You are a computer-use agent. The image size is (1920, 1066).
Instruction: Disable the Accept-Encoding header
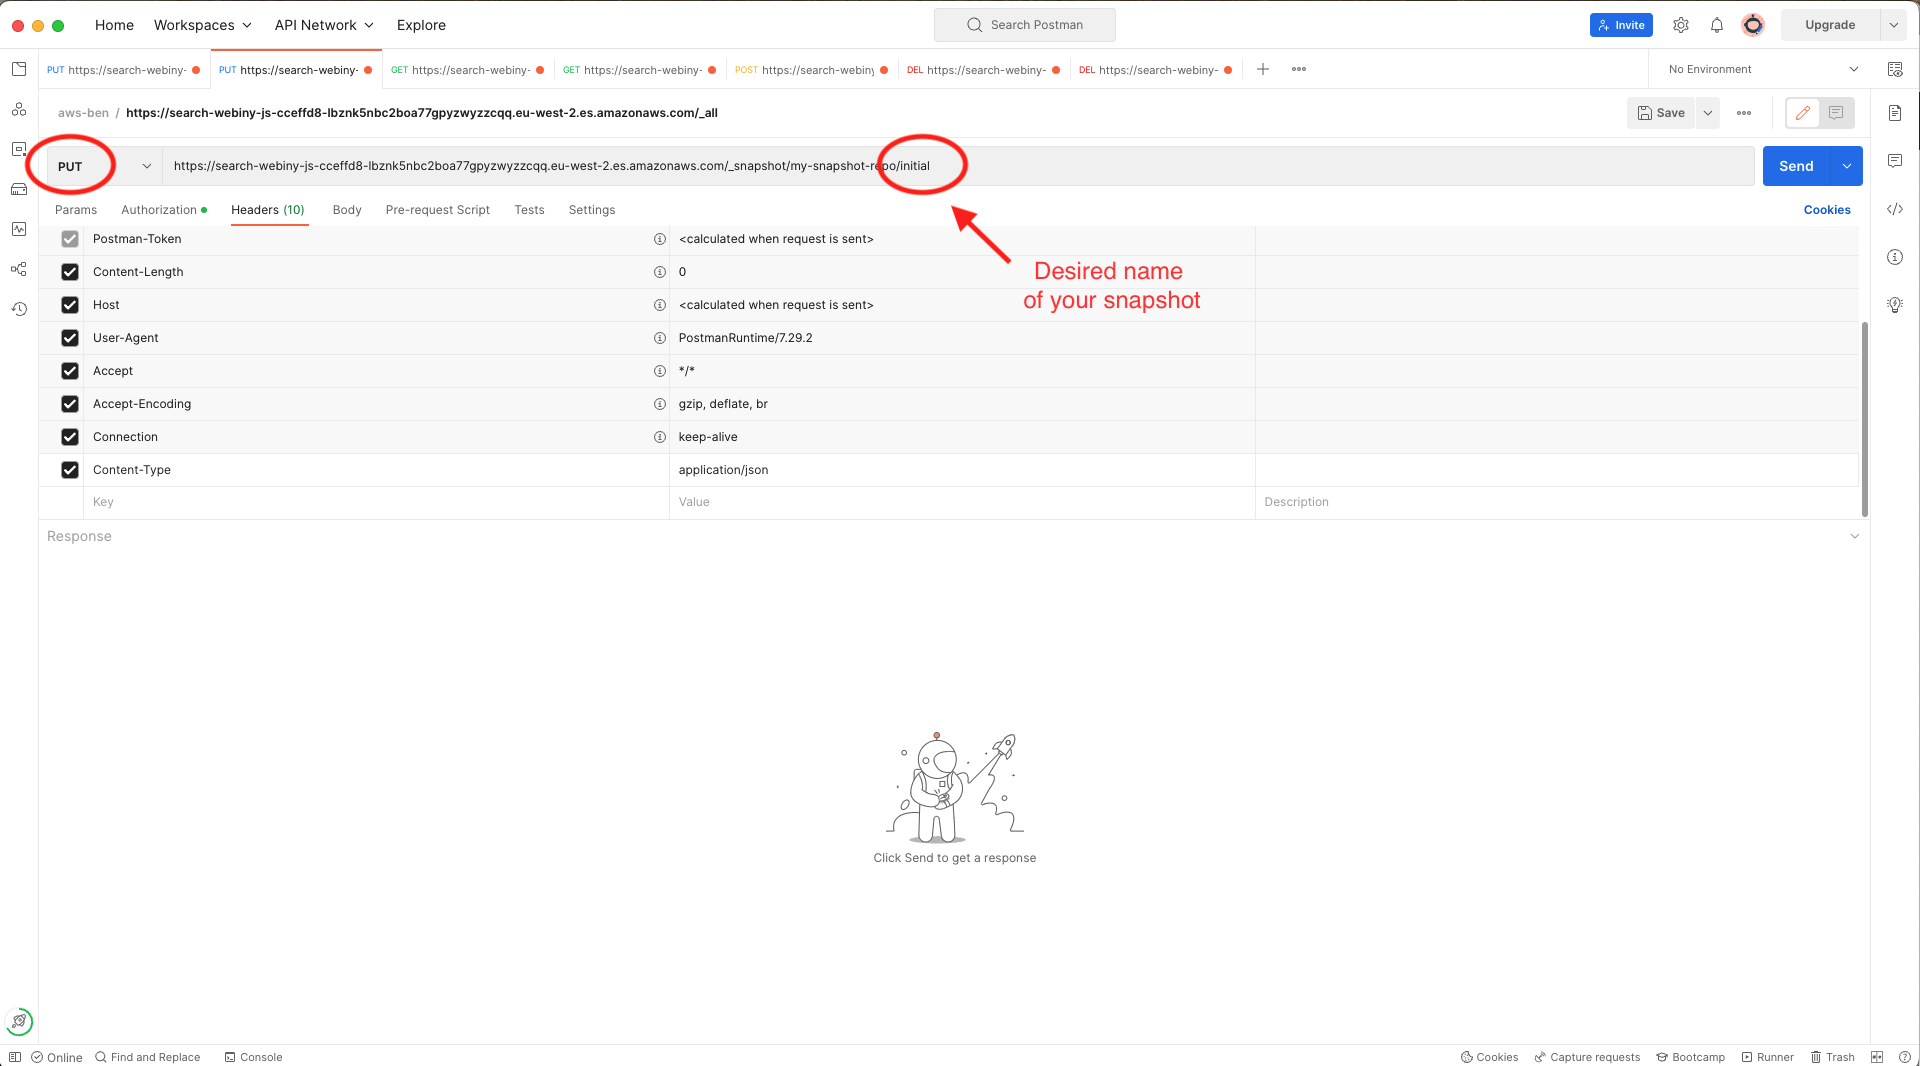pos(69,404)
